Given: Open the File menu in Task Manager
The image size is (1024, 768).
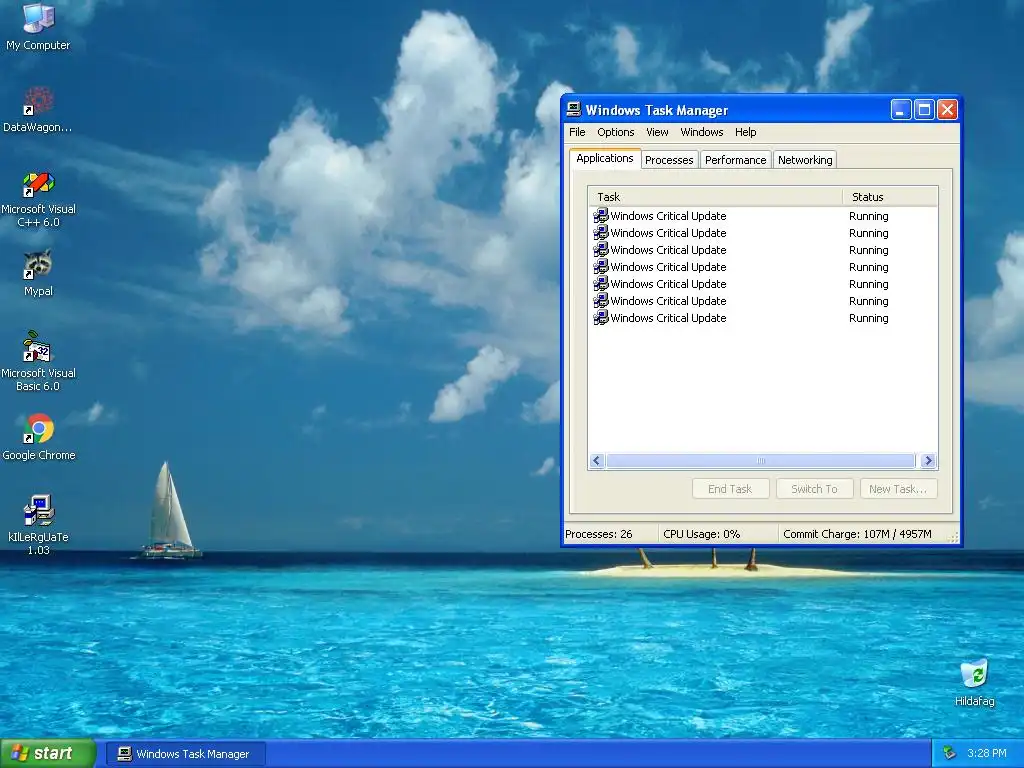Looking at the screenshot, I should pos(577,132).
